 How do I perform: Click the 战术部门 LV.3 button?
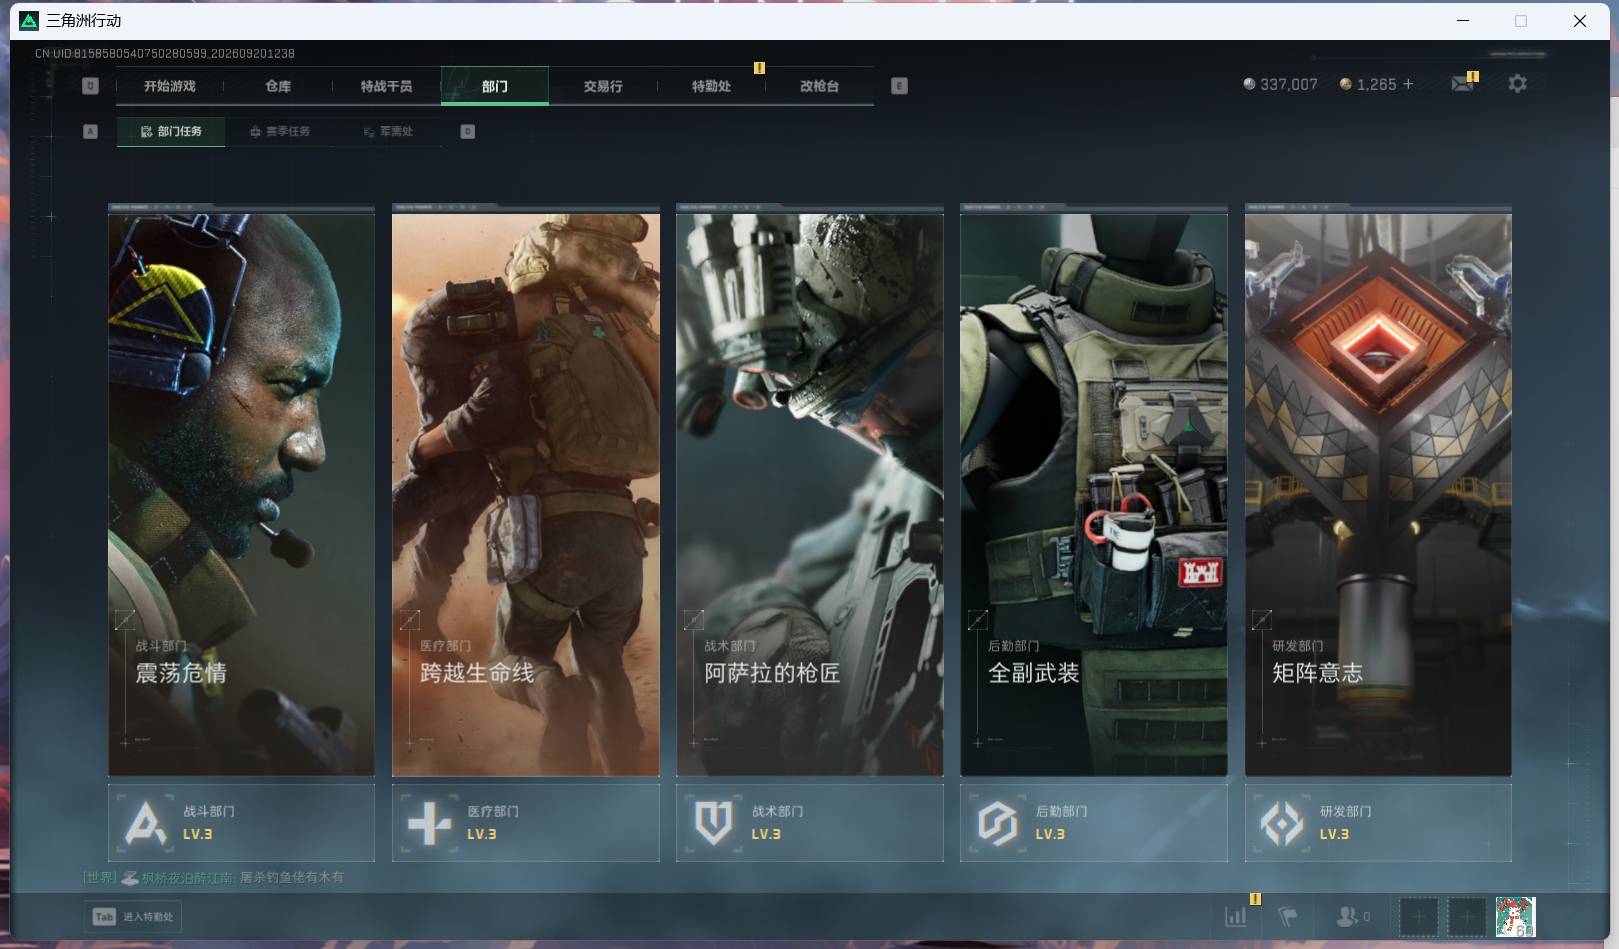(810, 823)
